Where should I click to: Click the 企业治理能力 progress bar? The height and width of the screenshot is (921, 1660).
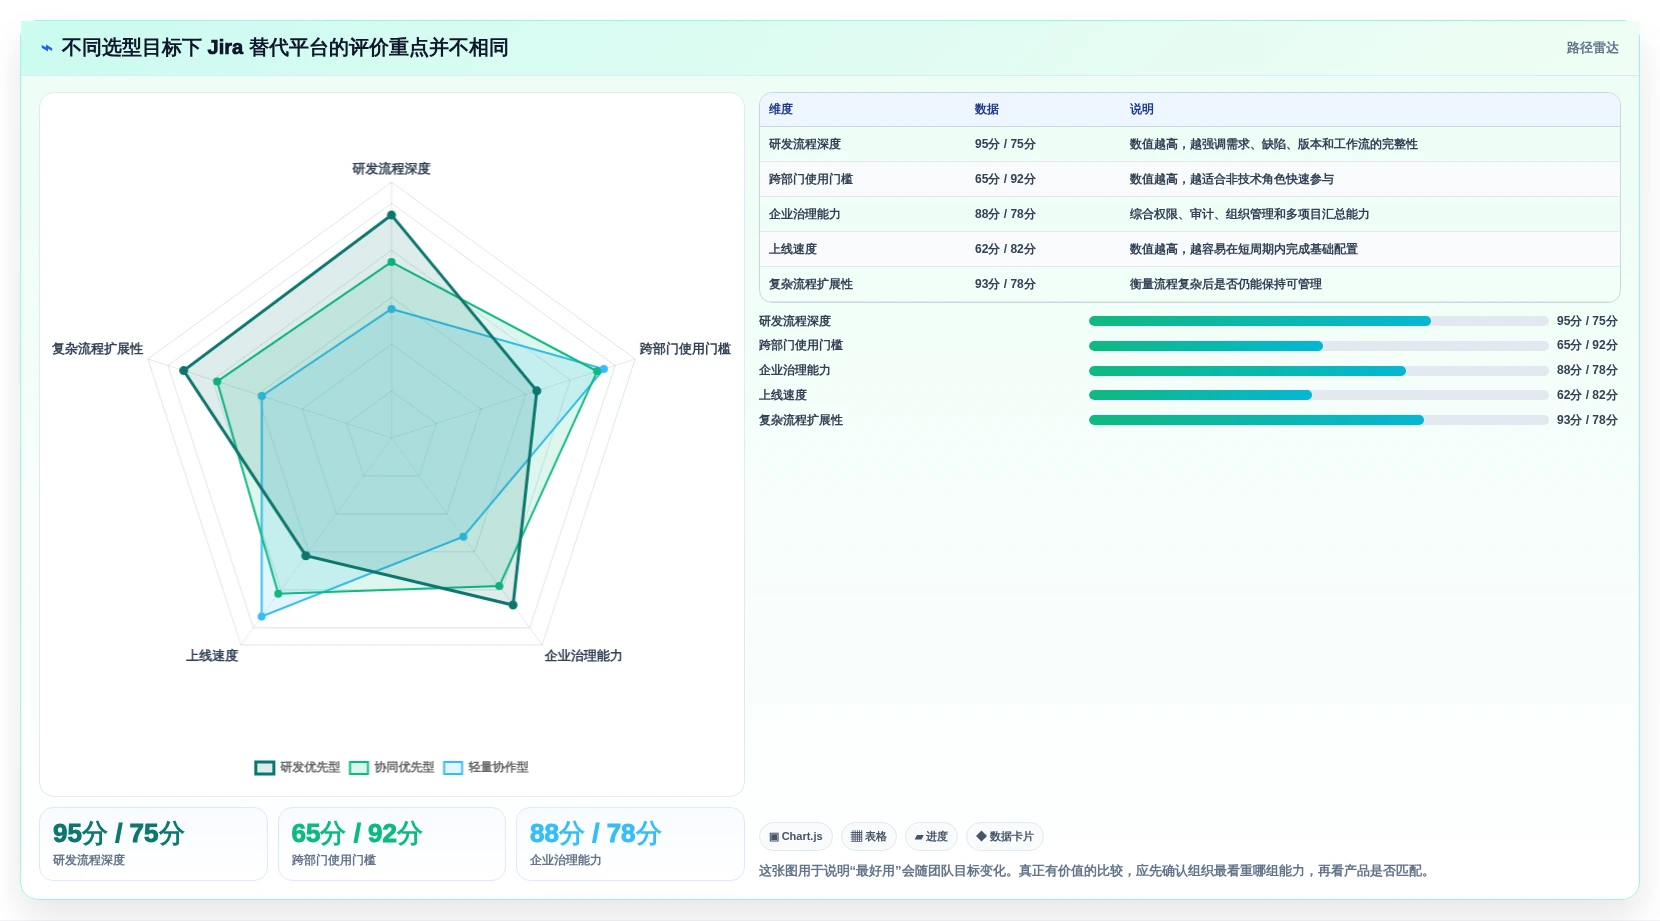point(1318,371)
